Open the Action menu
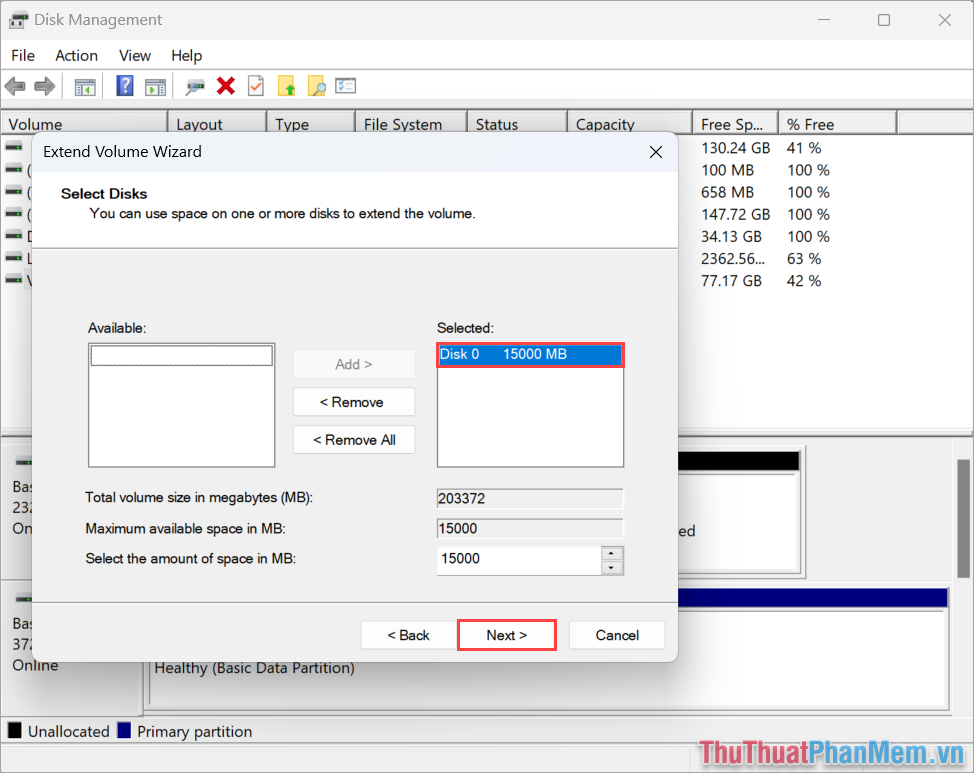The width and height of the screenshot is (974, 773). tap(76, 55)
